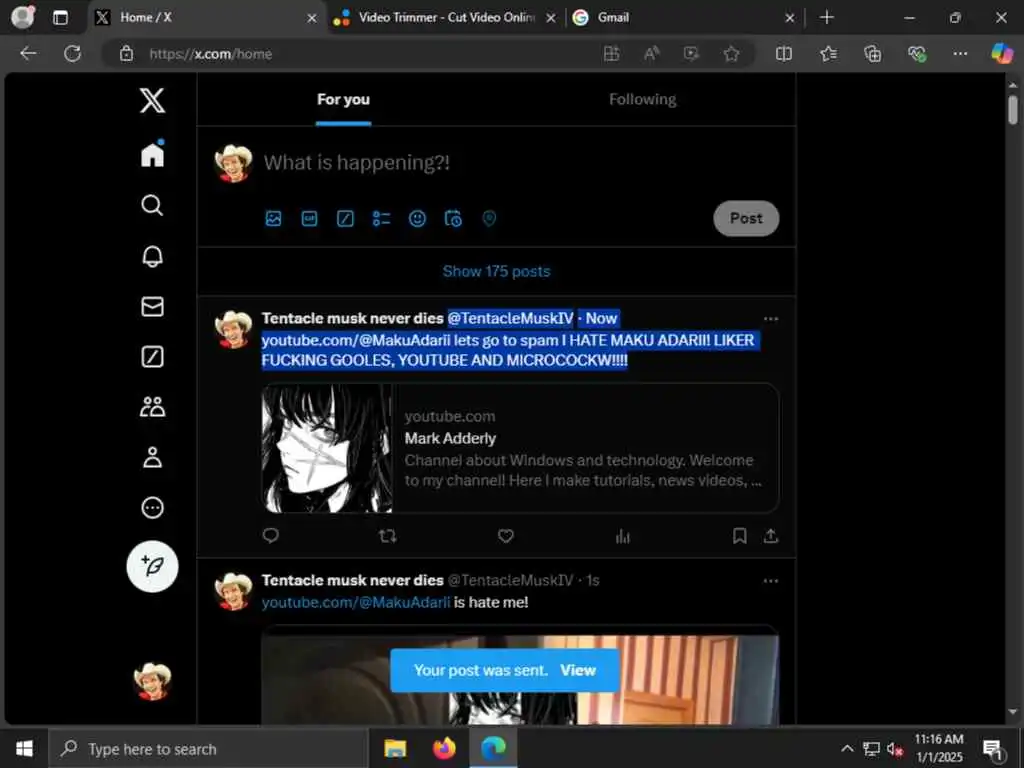The width and height of the screenshot is (1024, 768).
Task: Open Windows notification center icon
Action: (x=993, y=750)
